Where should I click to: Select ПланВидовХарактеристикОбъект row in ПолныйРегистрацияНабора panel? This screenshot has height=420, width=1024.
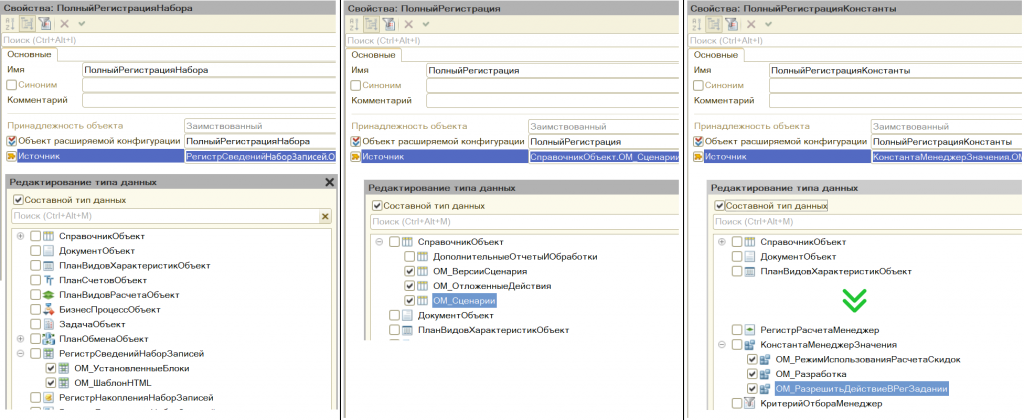tap(134, 265)
